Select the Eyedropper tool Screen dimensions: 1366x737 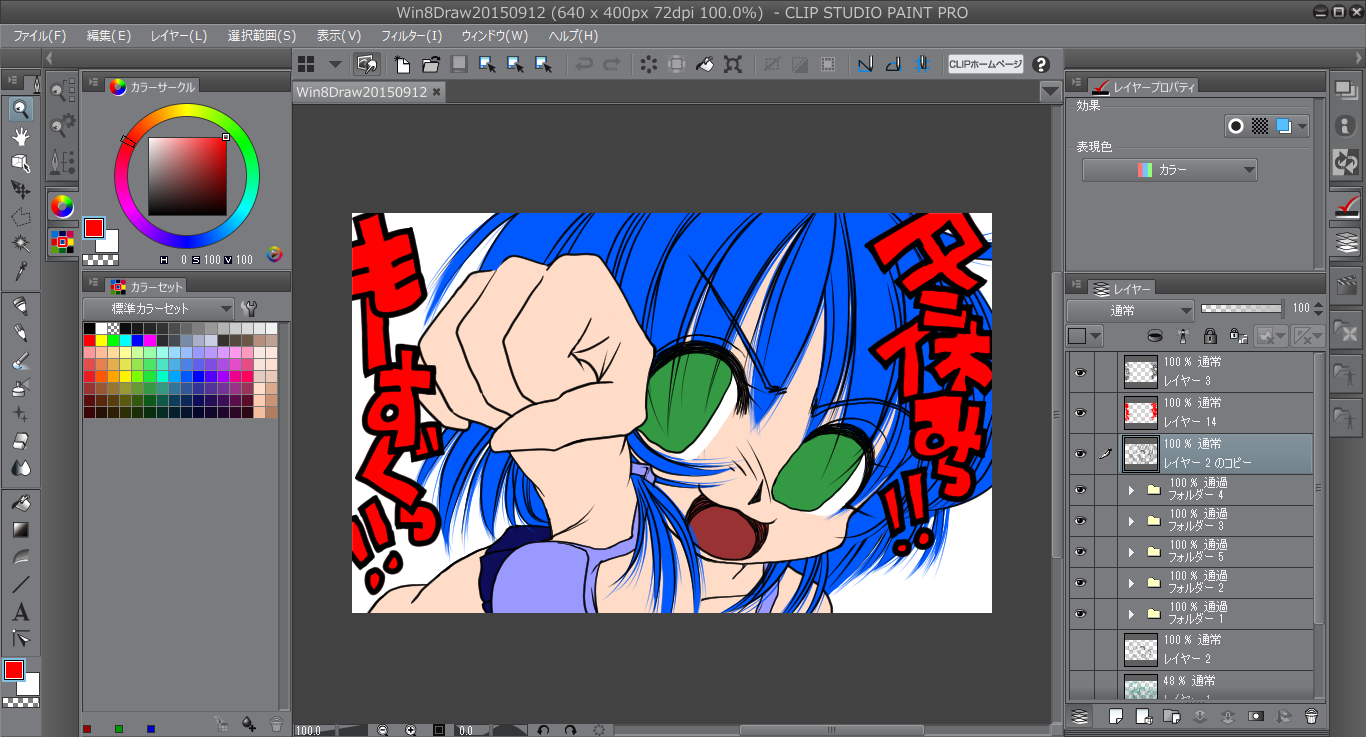(x=20, y=270)
